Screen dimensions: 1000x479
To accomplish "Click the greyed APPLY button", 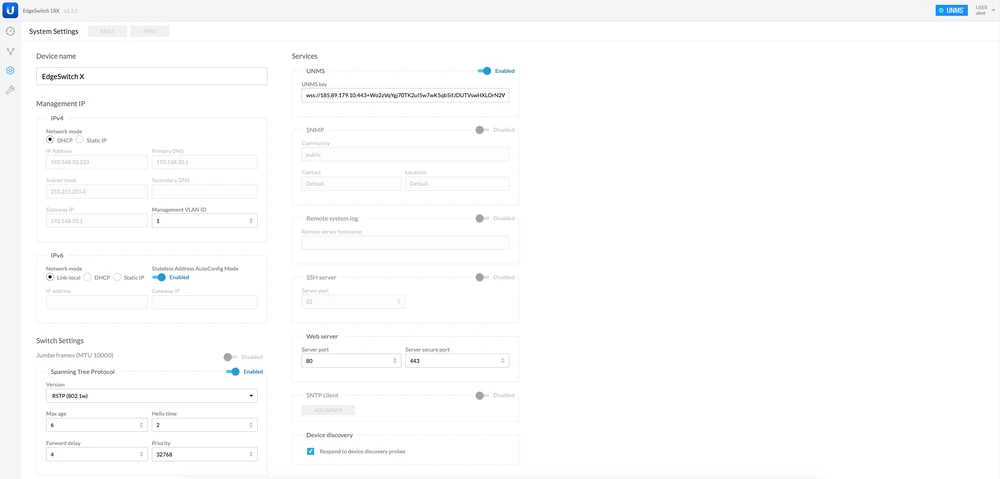I will (x=150, y=31).
